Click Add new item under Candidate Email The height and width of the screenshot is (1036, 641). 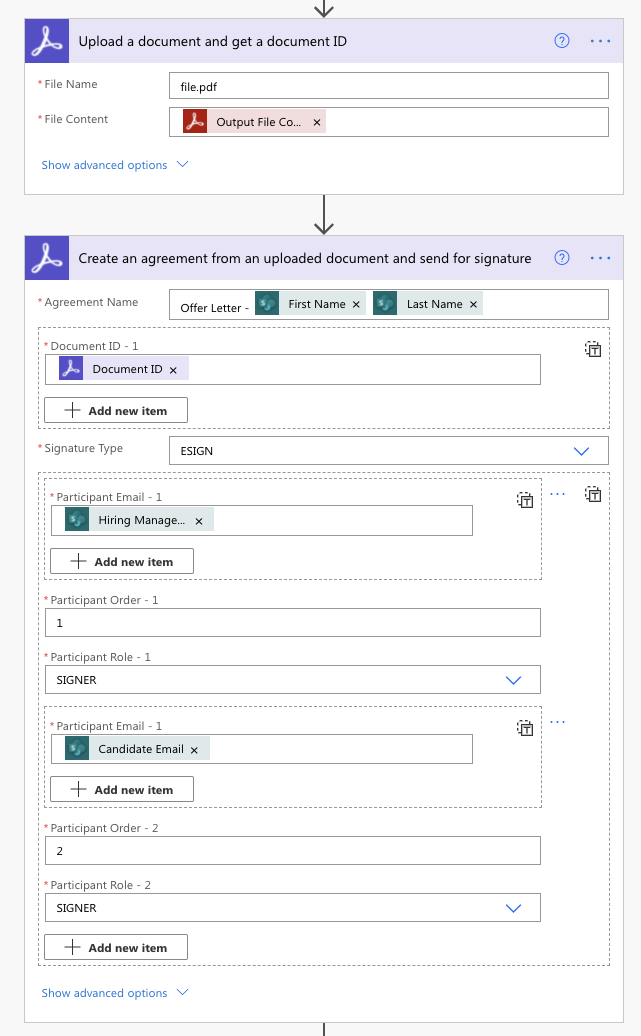122,789
